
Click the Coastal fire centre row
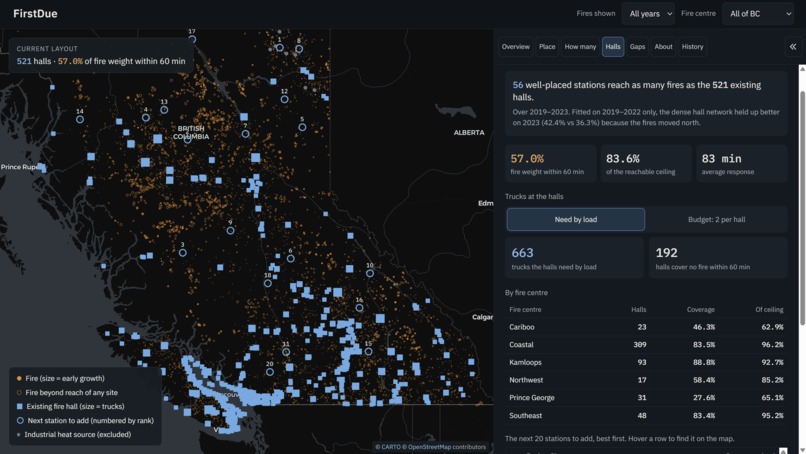(646, 344)
